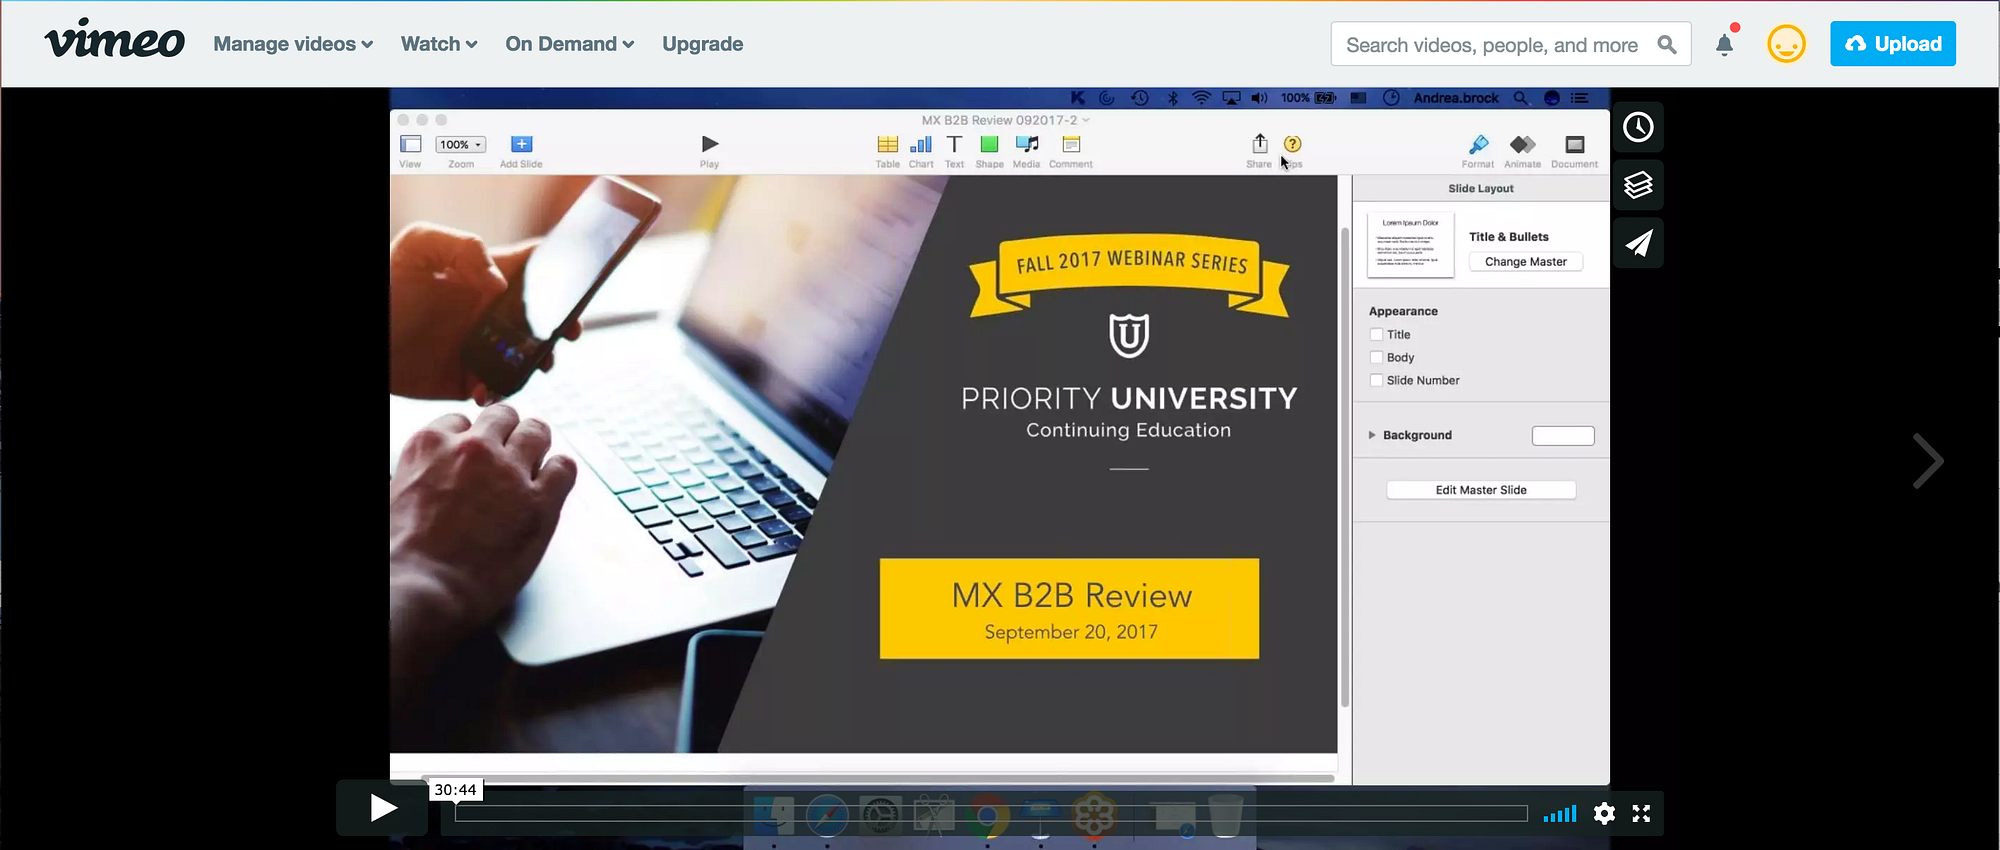This screenshot has width=2000, height=850.
Task: Insert a Table in Keynote
Action: click(x=887, y=150)
